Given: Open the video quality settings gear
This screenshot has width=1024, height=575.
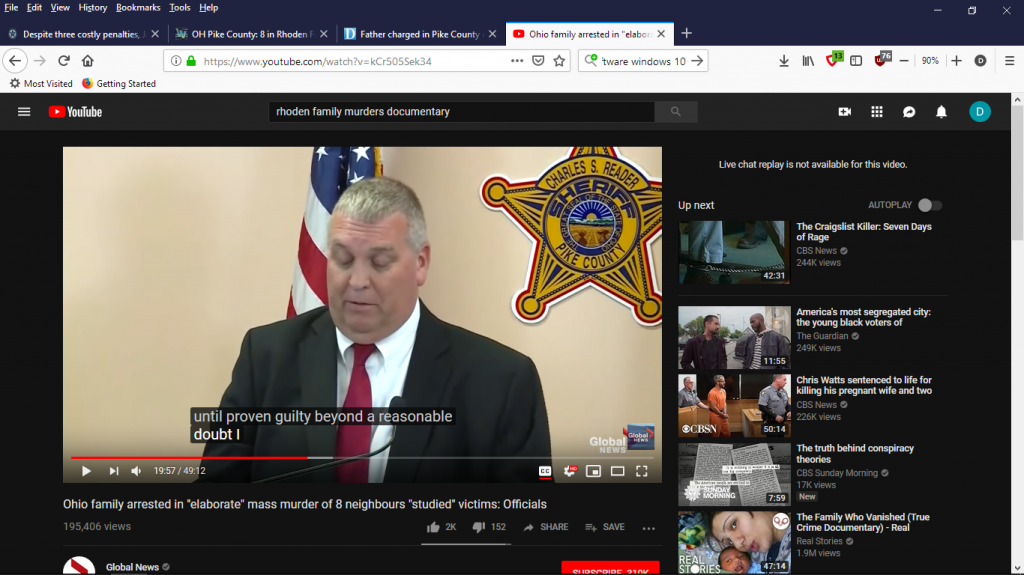Looking at the screenshot, I should 570,471.
